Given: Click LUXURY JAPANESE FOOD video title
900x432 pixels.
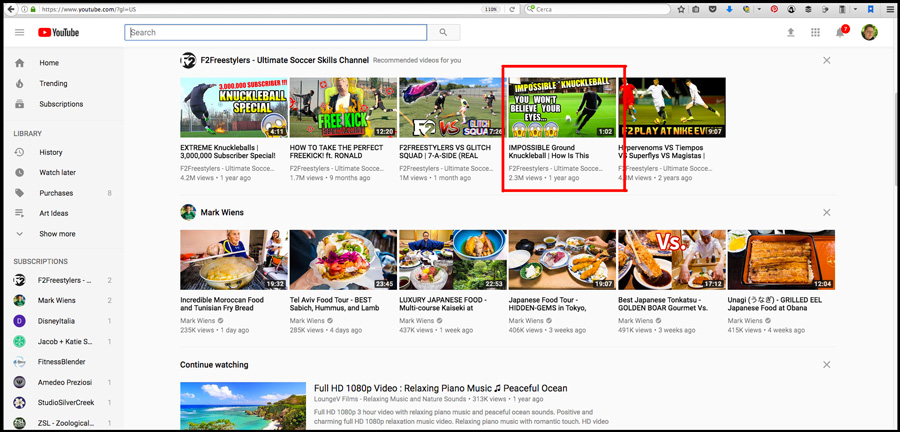Looking at the screenshot, I should (443, 304).
